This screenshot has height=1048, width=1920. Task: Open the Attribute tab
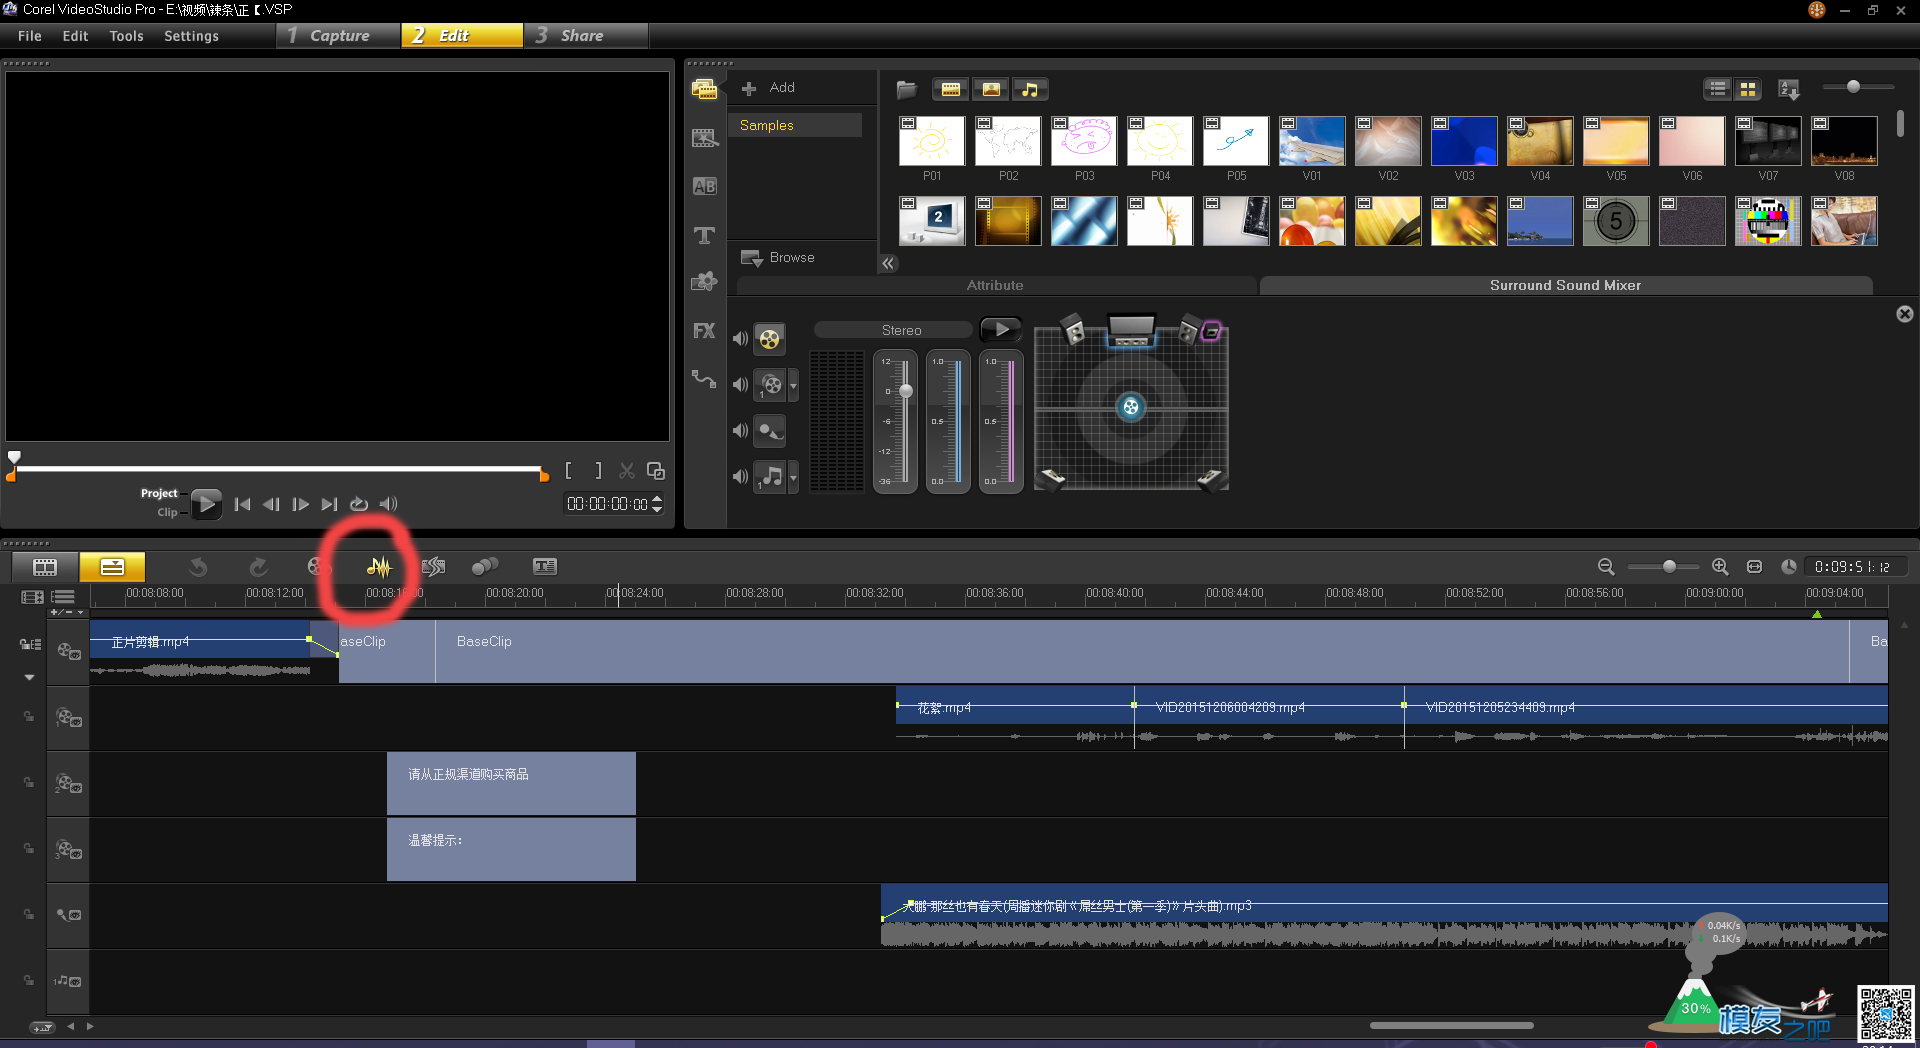995,285
